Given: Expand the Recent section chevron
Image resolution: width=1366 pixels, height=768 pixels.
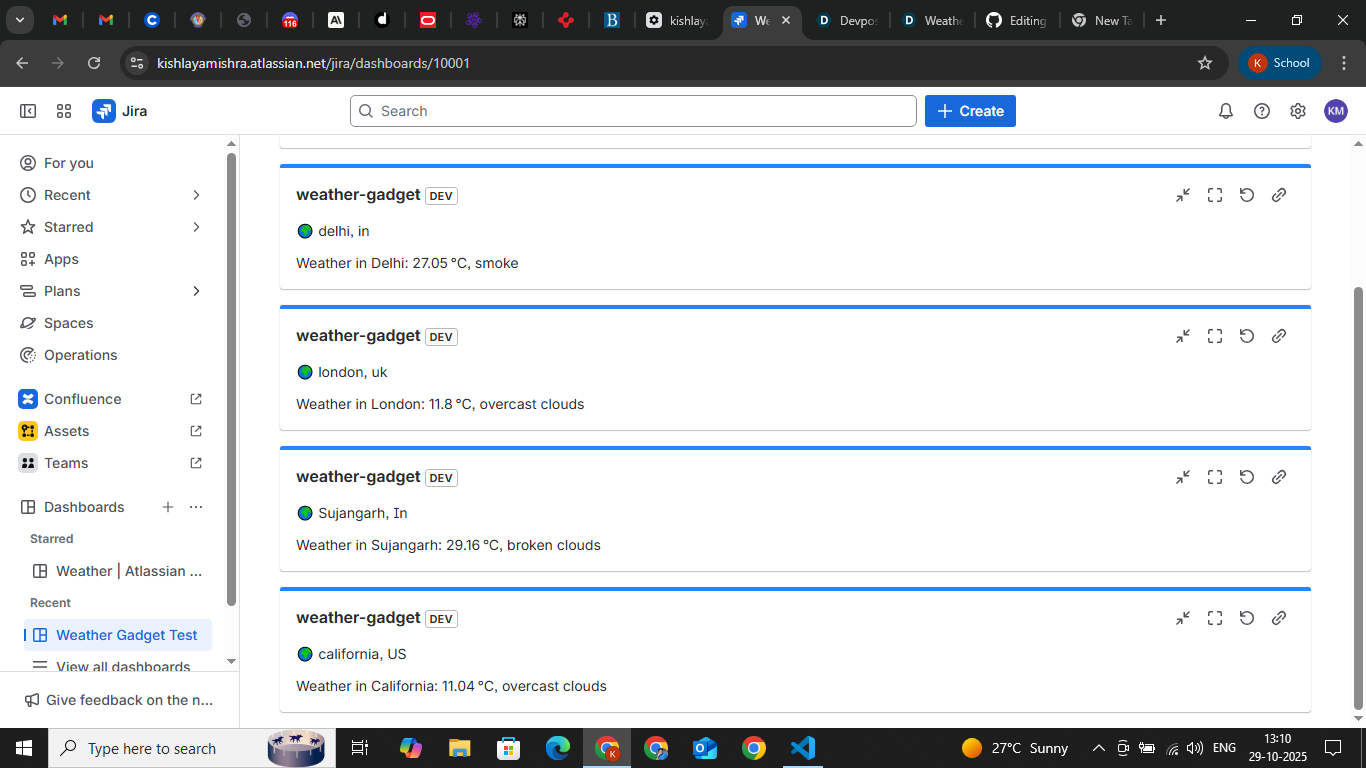Looking at the screenshot, I should (x=196, y=195).
